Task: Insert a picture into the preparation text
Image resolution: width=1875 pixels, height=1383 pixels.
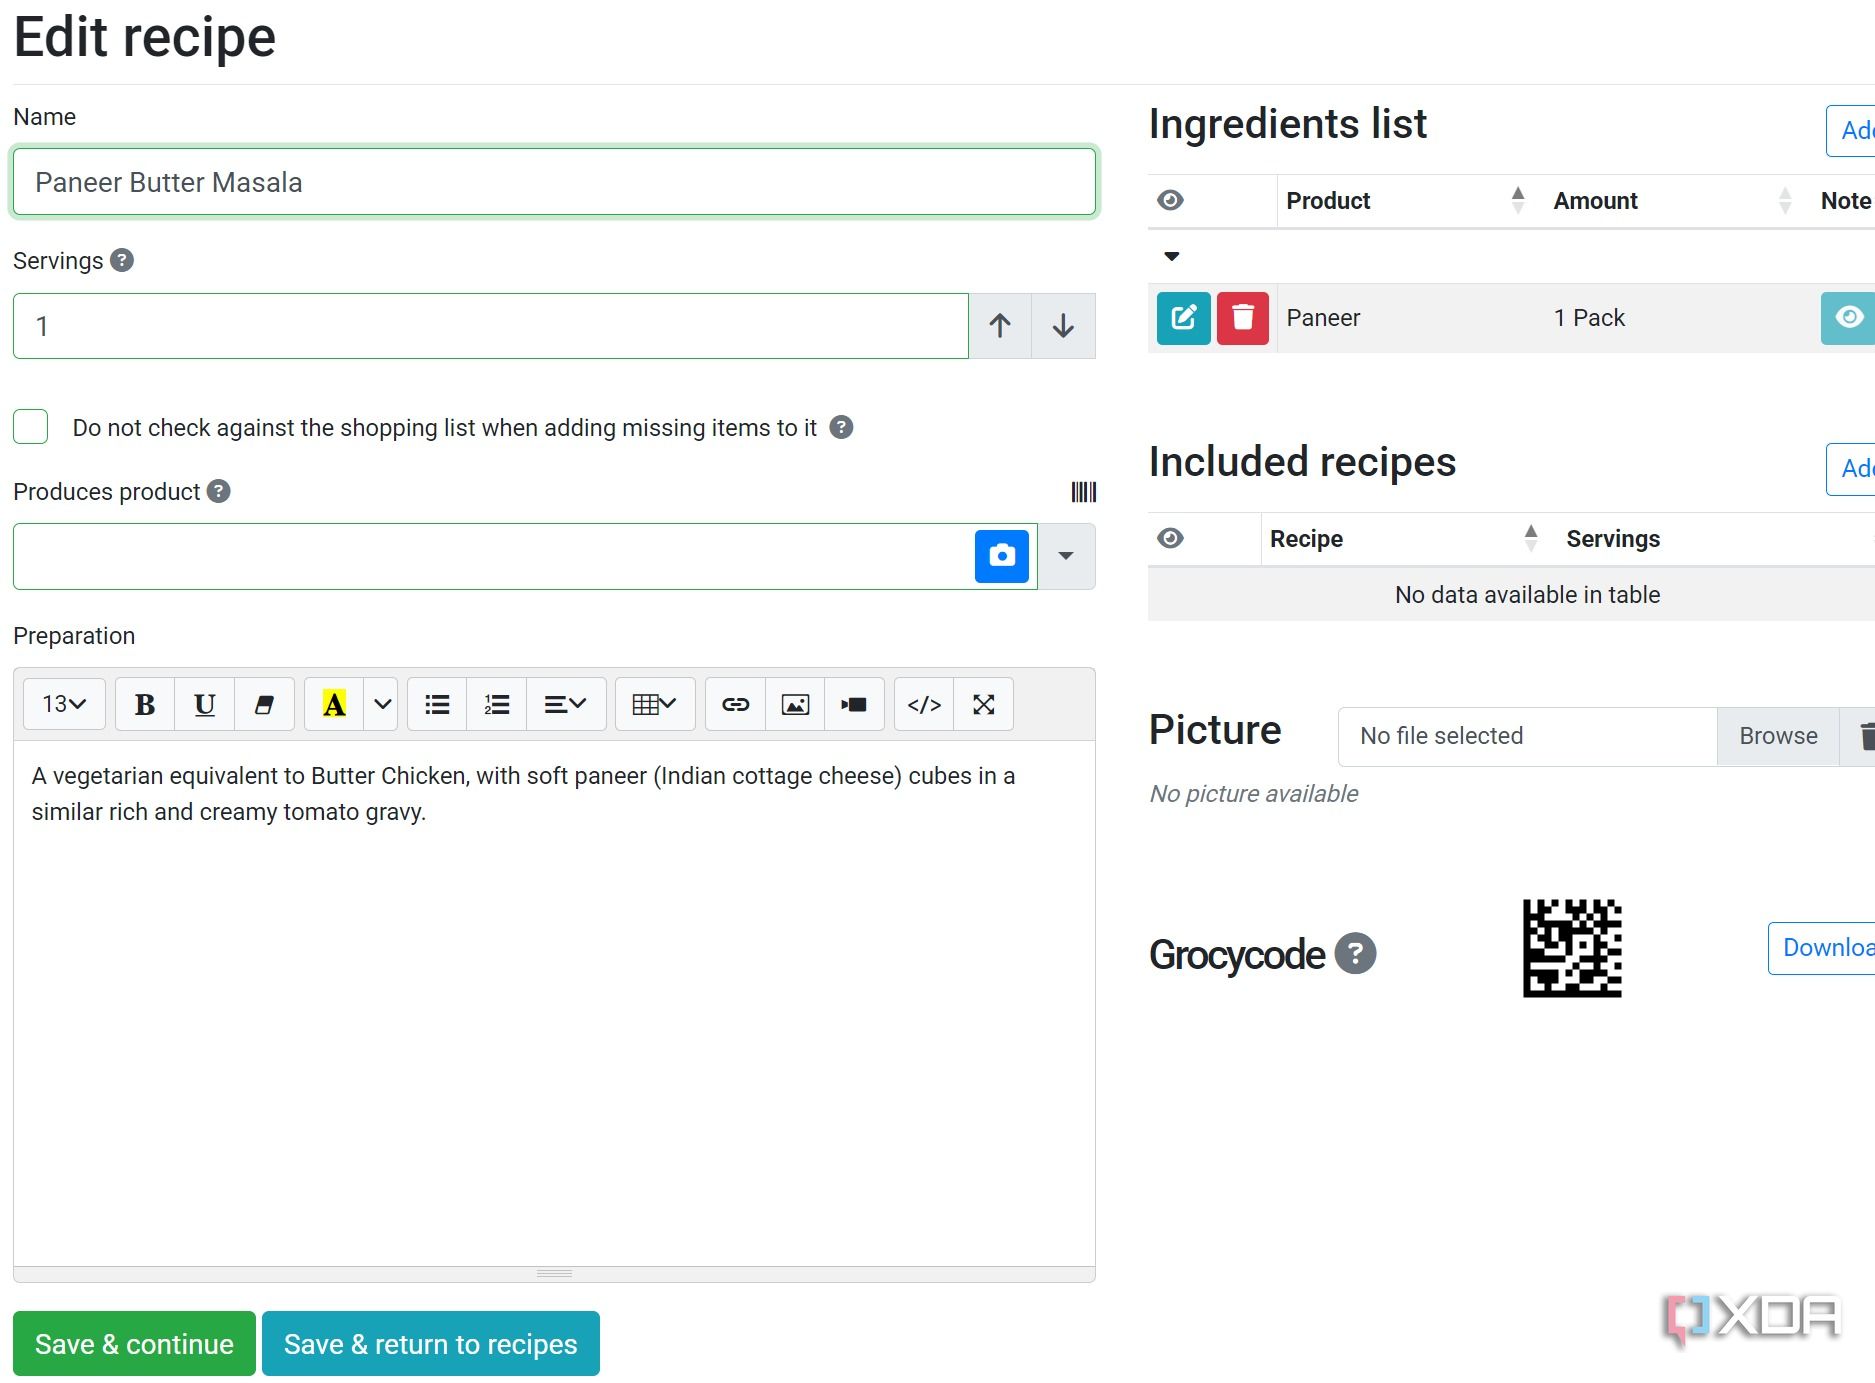Action: click(x=795, y=705)
